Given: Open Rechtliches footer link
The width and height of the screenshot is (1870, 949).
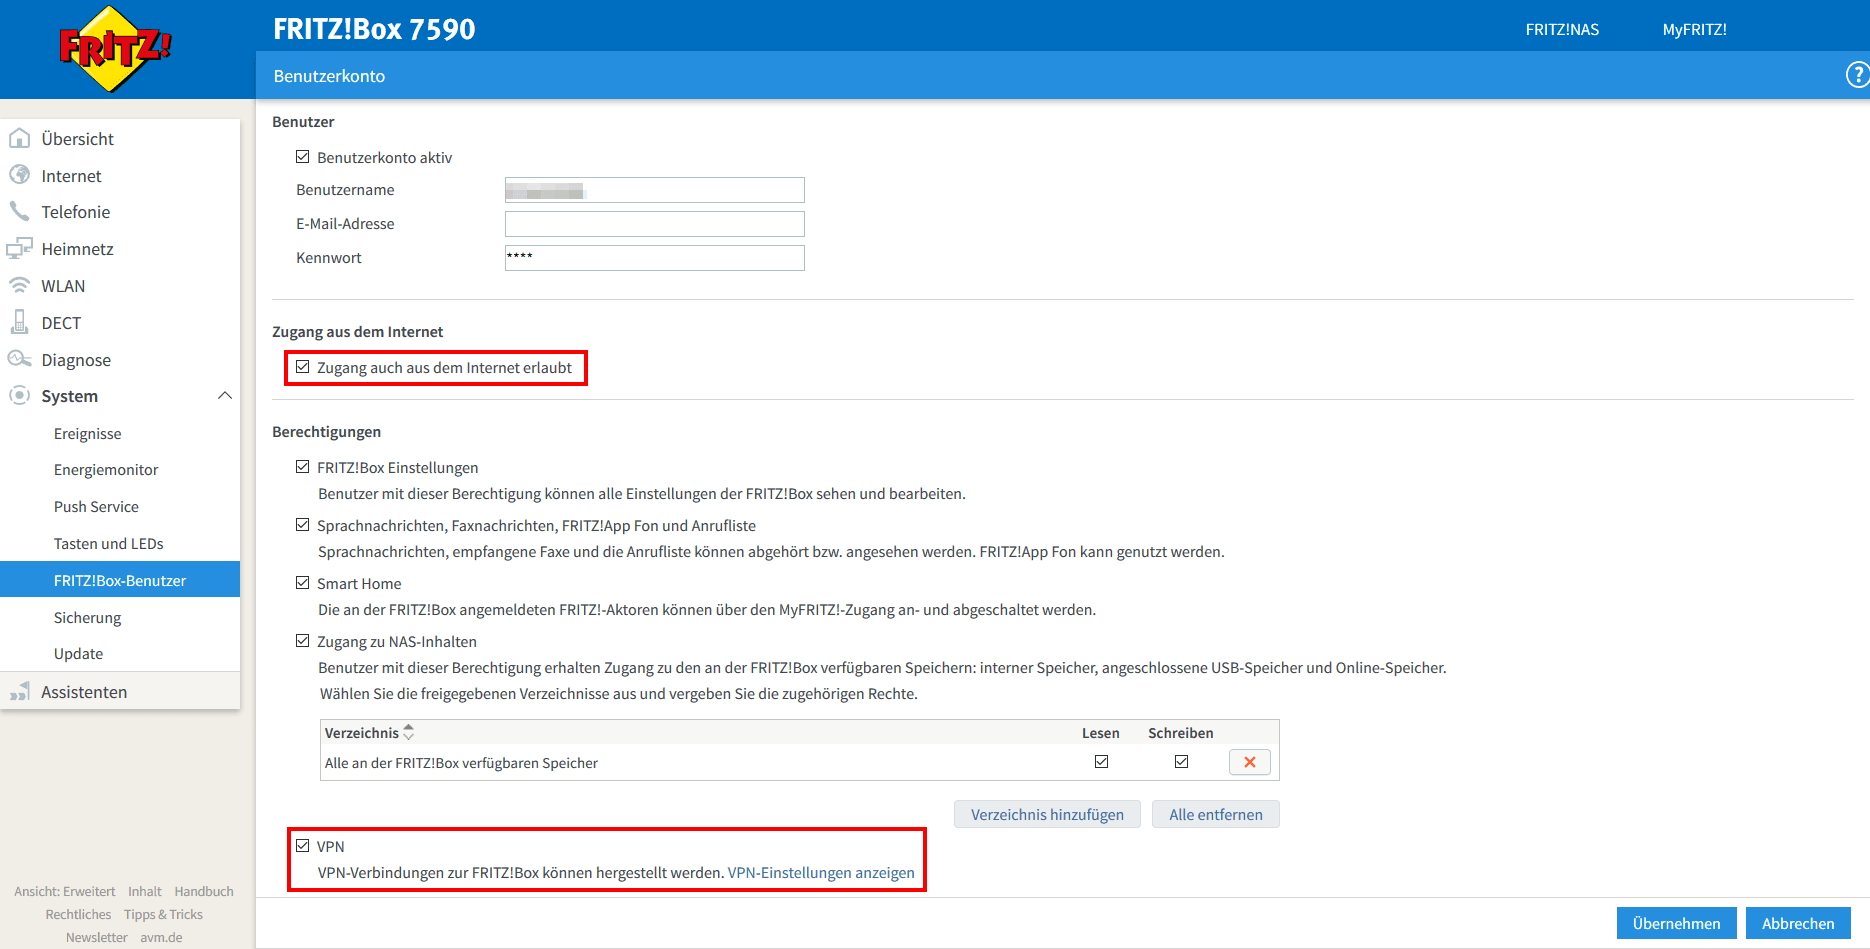Looking at the screenshot, I should tap(78, 914).
